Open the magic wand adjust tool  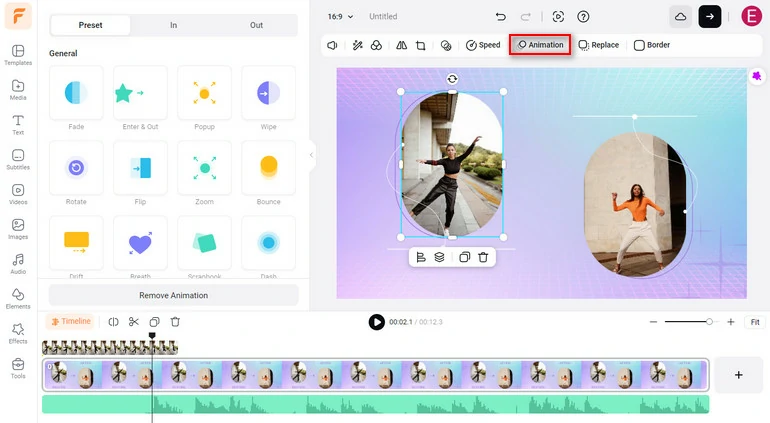[x=358, y=45]
